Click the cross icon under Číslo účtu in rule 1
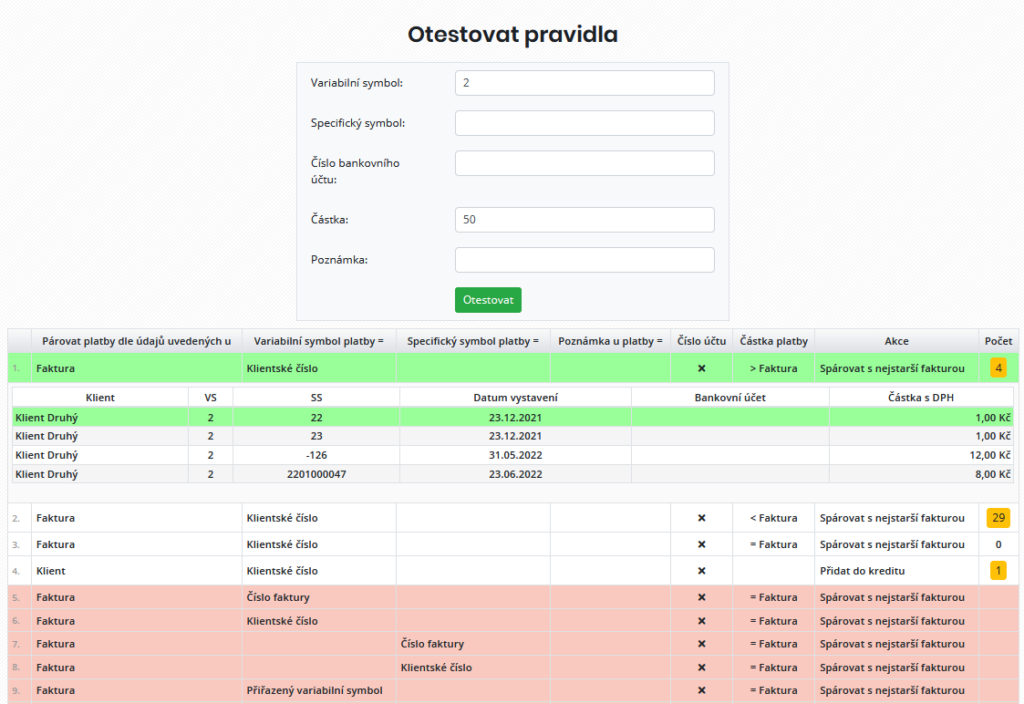 [703, 367]
